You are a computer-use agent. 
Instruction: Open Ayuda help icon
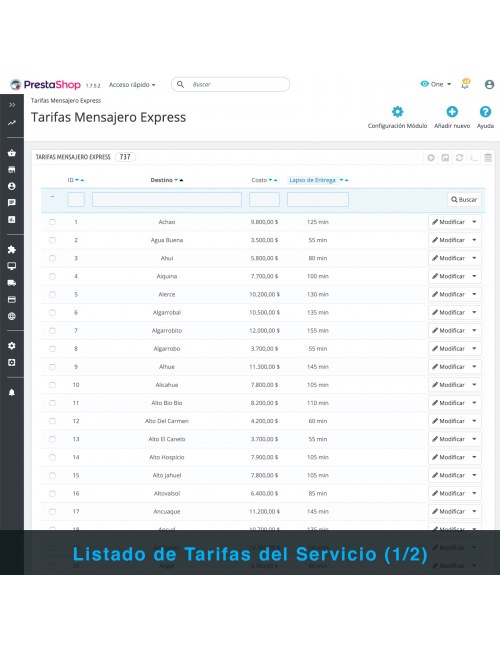pos(485,112)
